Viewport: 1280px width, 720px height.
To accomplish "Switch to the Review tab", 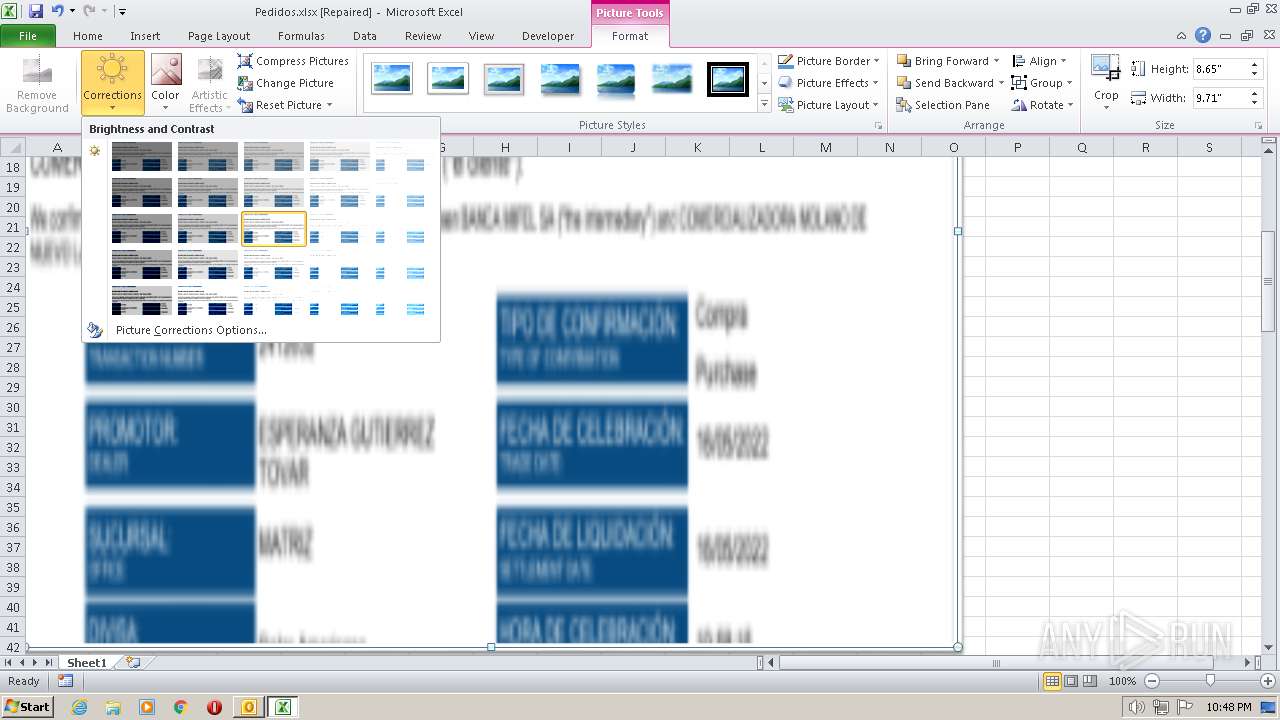I will click(x=423, y=36).
